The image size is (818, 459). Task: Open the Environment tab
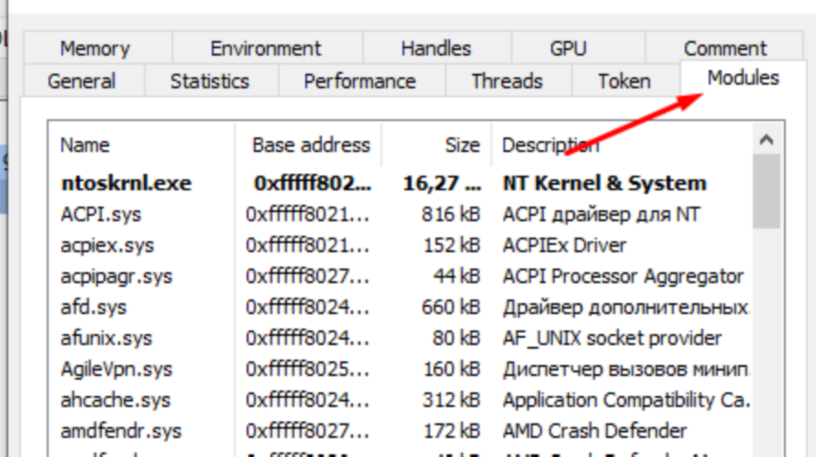click(x=265, y=48)
